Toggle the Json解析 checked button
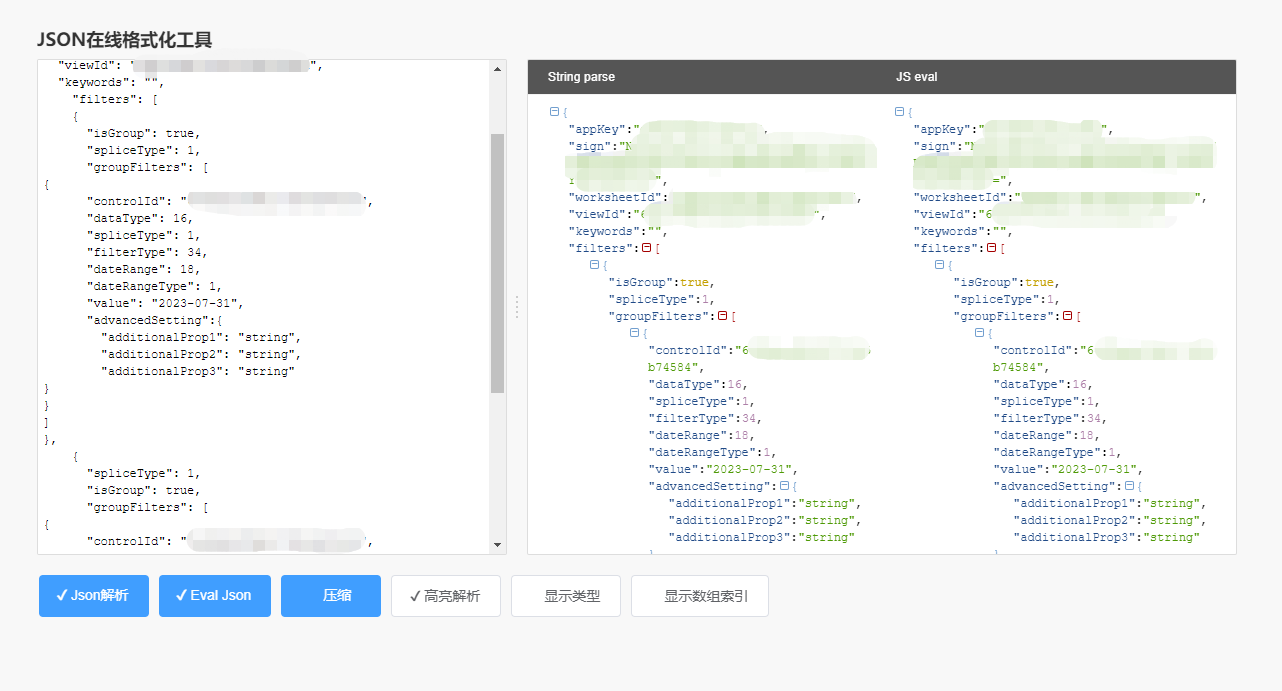The image size is (1282, 691). tap(93, 596)
